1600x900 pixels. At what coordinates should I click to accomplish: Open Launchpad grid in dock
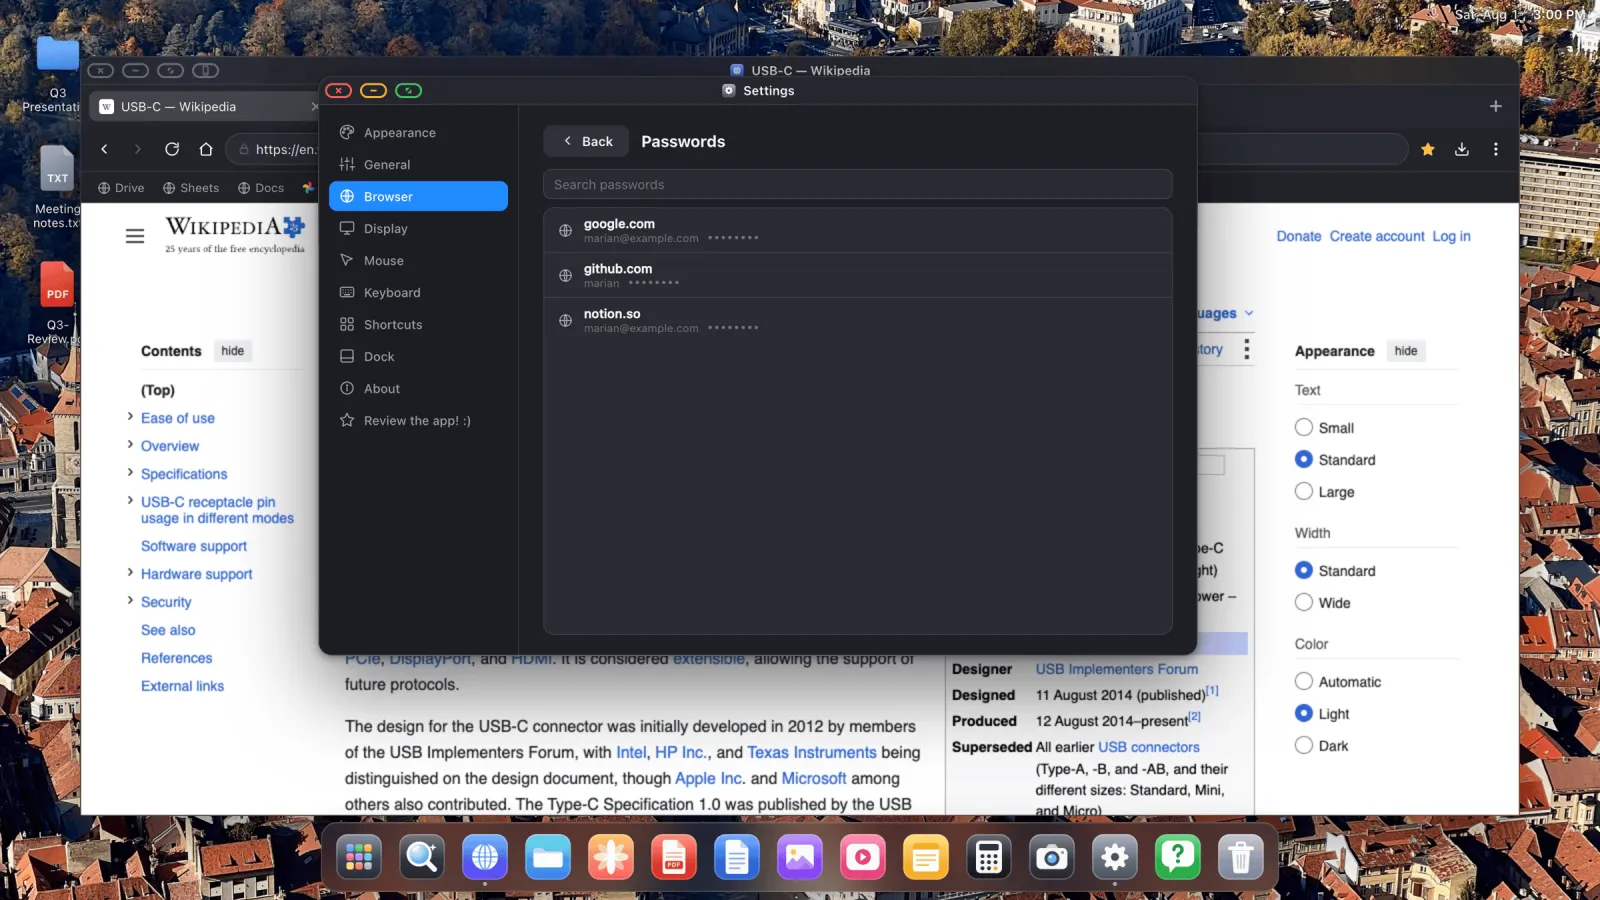coord(359,858)
